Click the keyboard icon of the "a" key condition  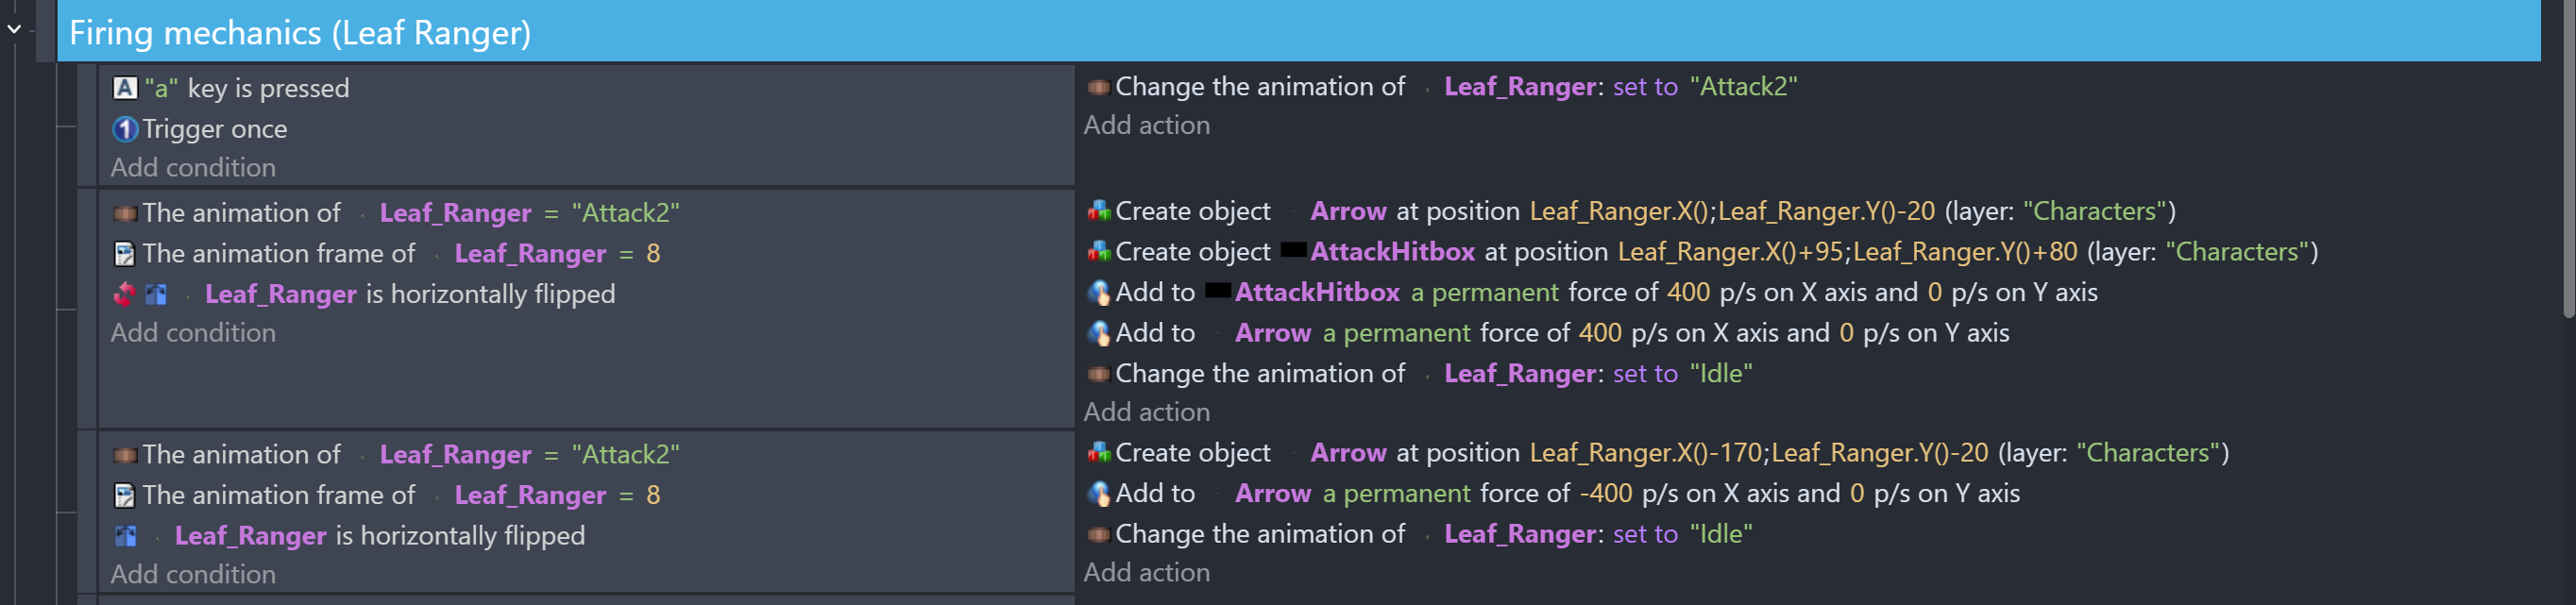(x=125, y=88)
